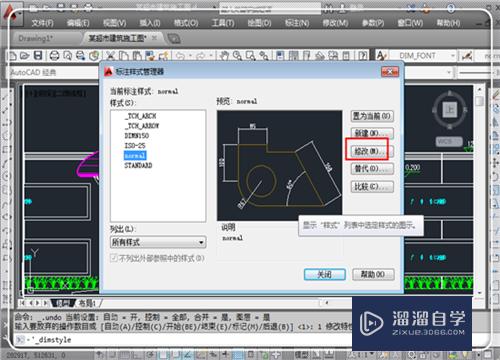Click the Copy icon in toolbar
The image size is (500, 360).
(124, 55)
